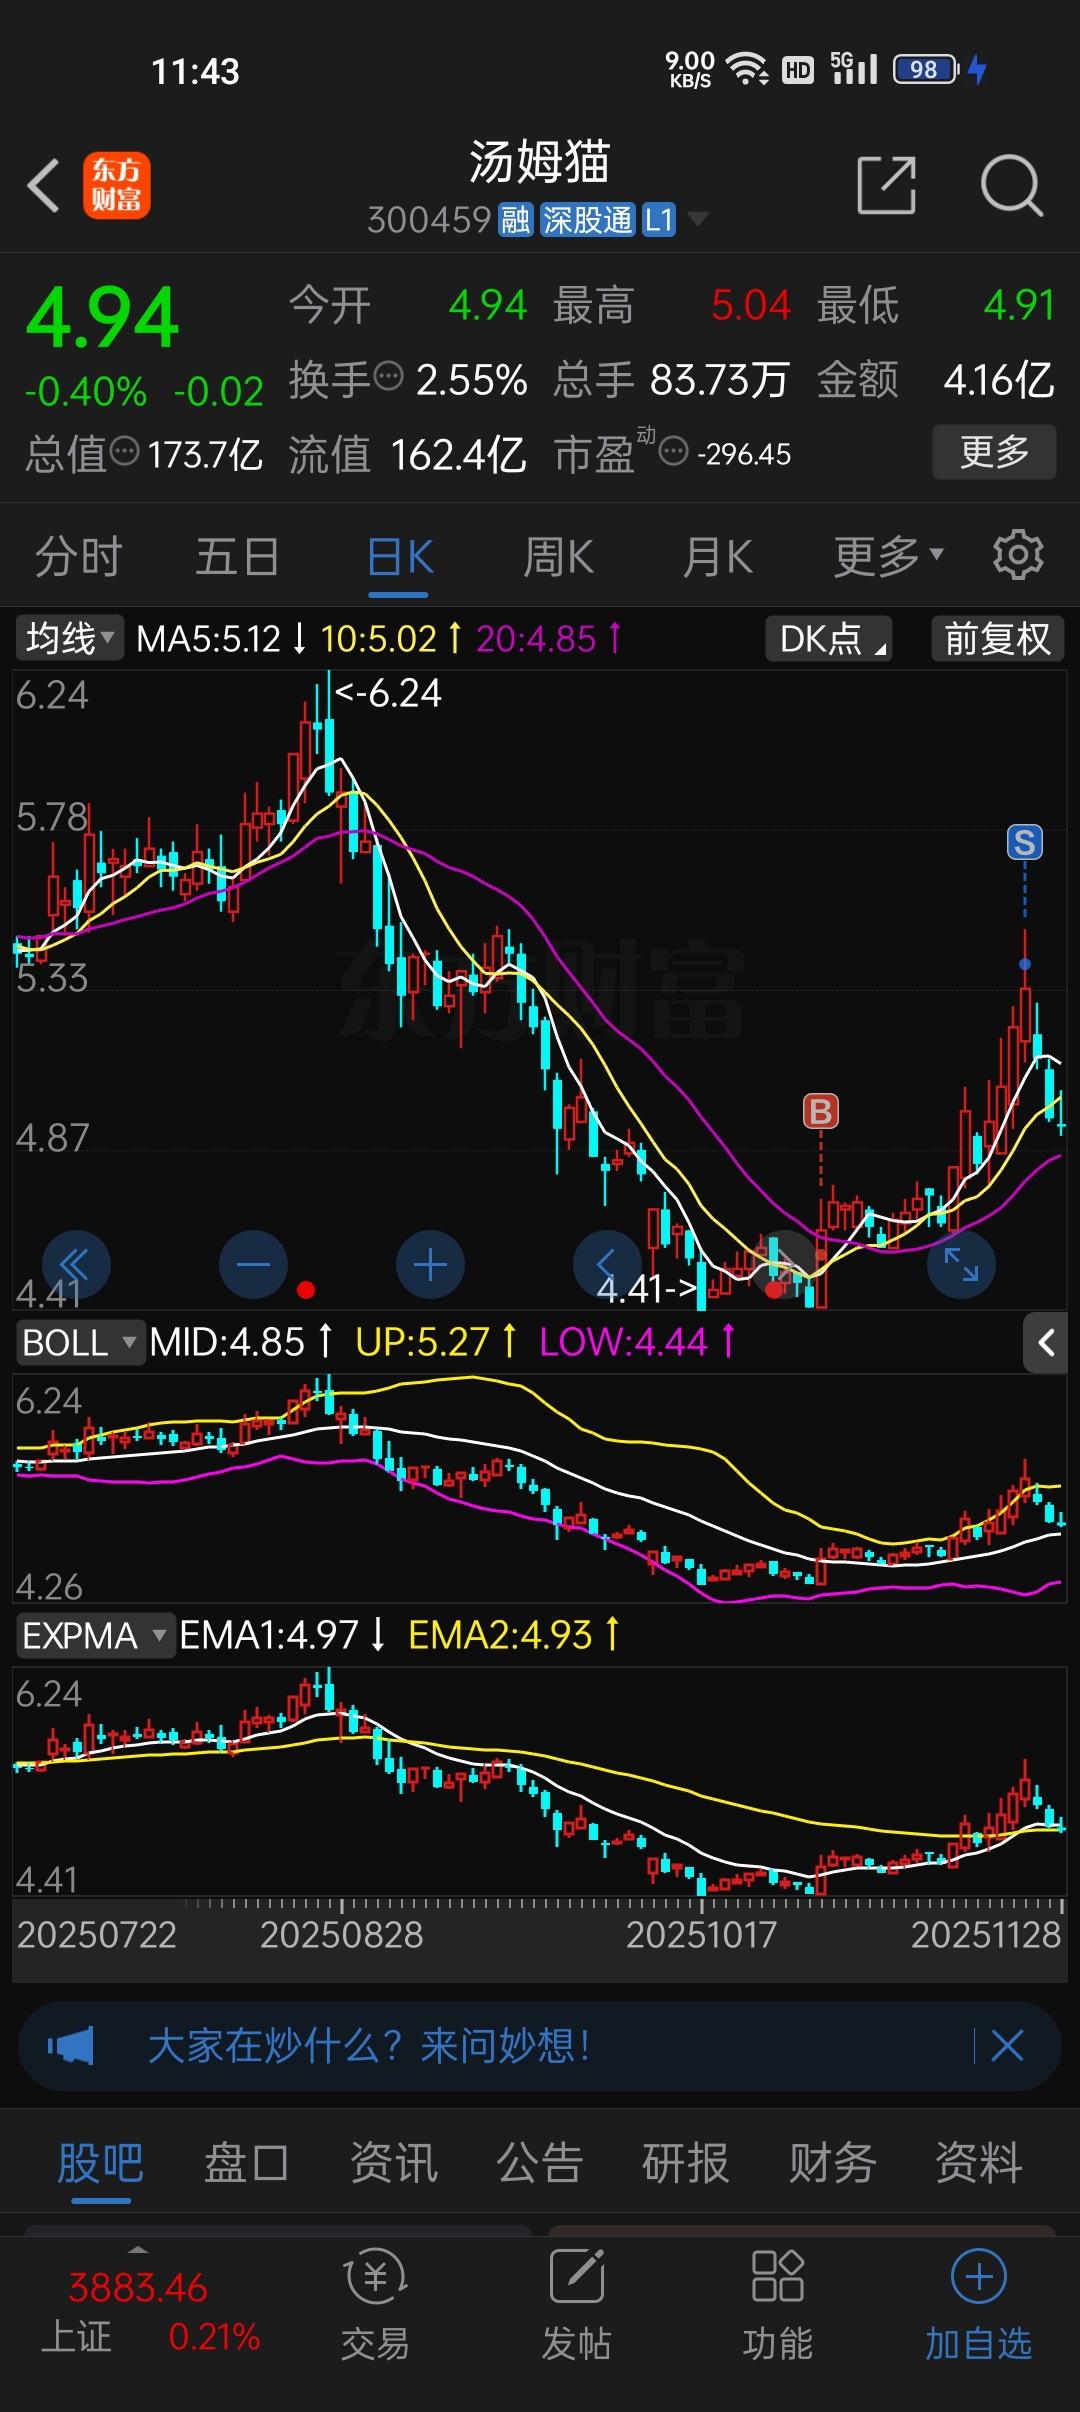Move chart left with single arrow
Screen dimensions: 1080x2412
[x=605, y=1265]
